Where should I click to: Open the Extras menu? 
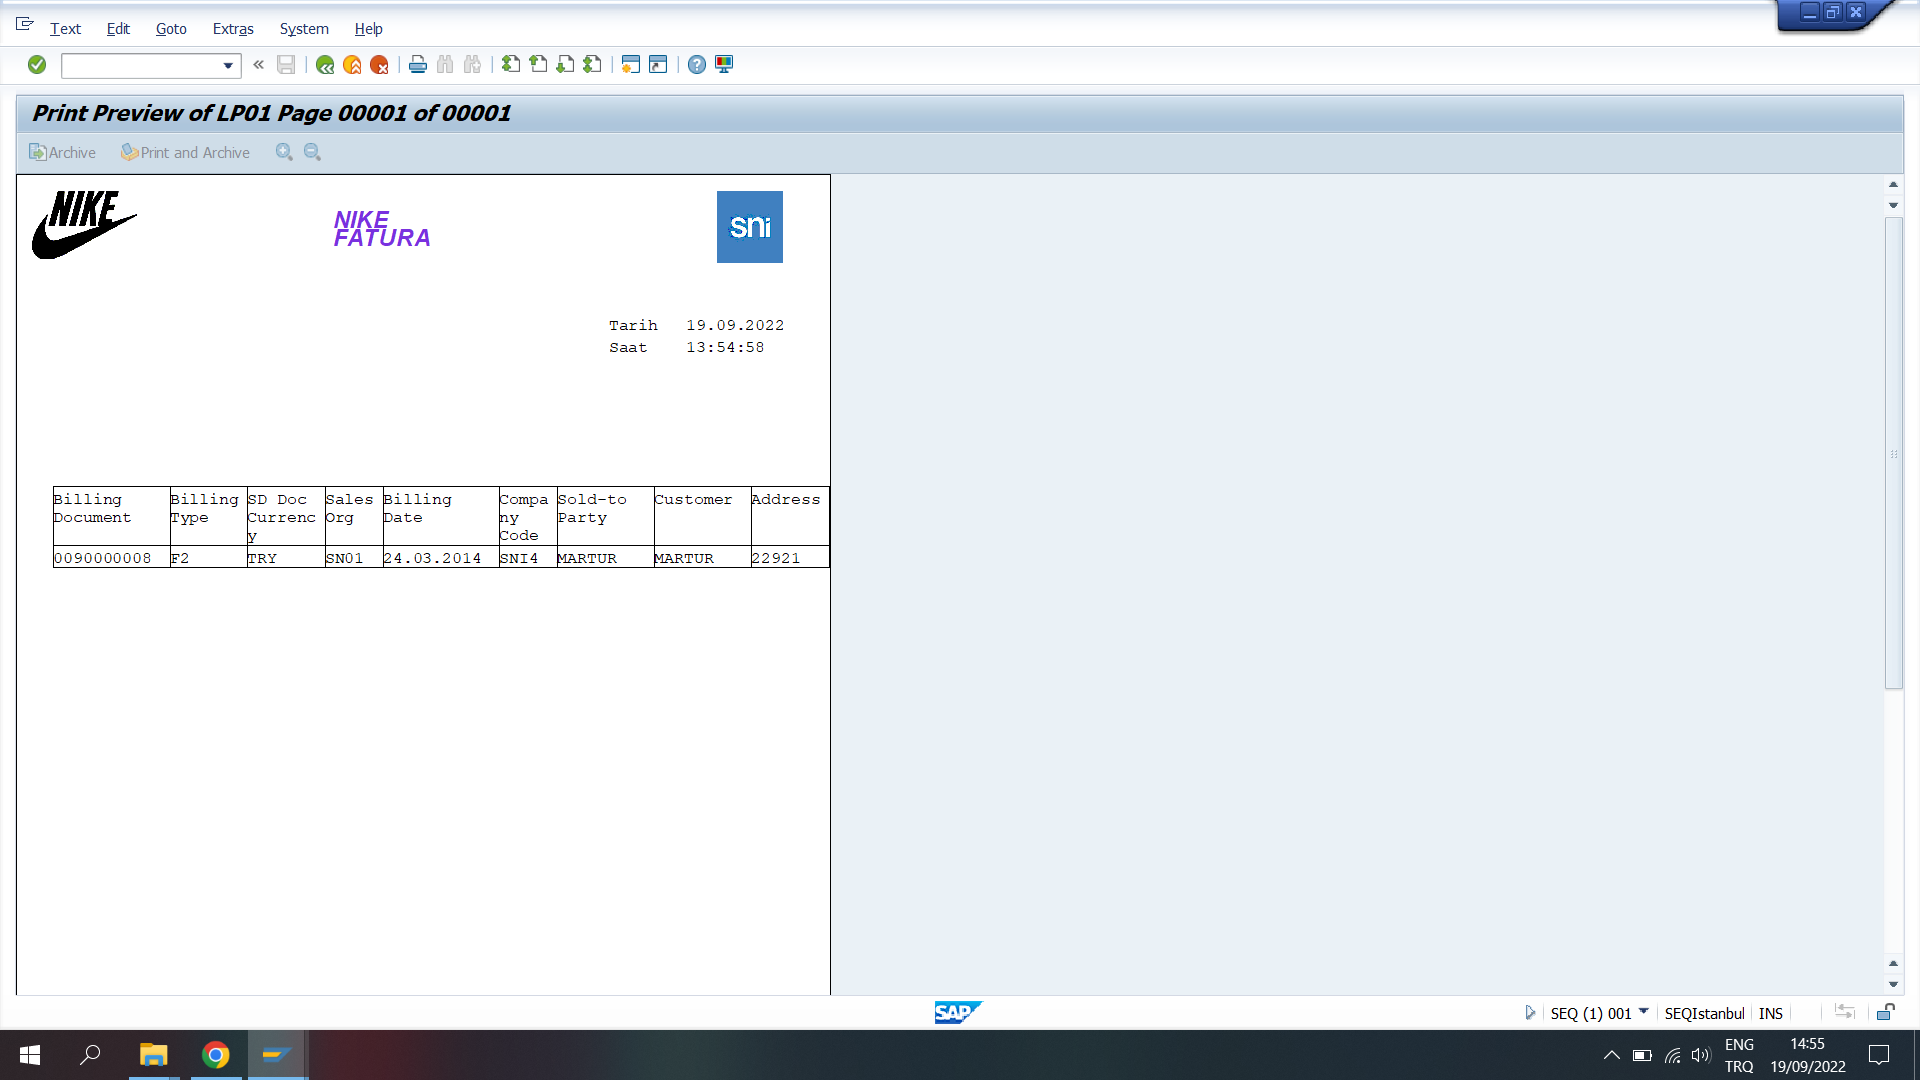coord(233,29)
